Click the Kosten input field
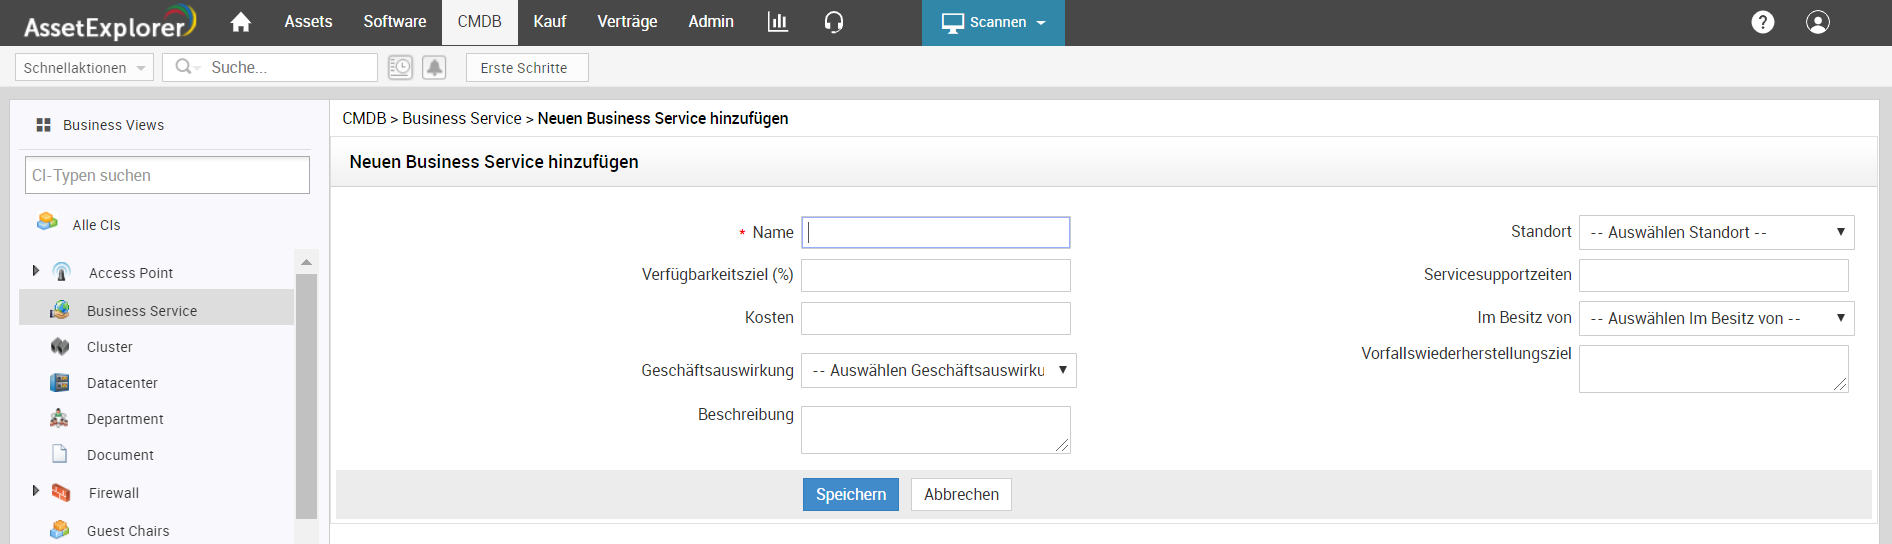The image size is (1892, 544). click(x=936, y=318)
